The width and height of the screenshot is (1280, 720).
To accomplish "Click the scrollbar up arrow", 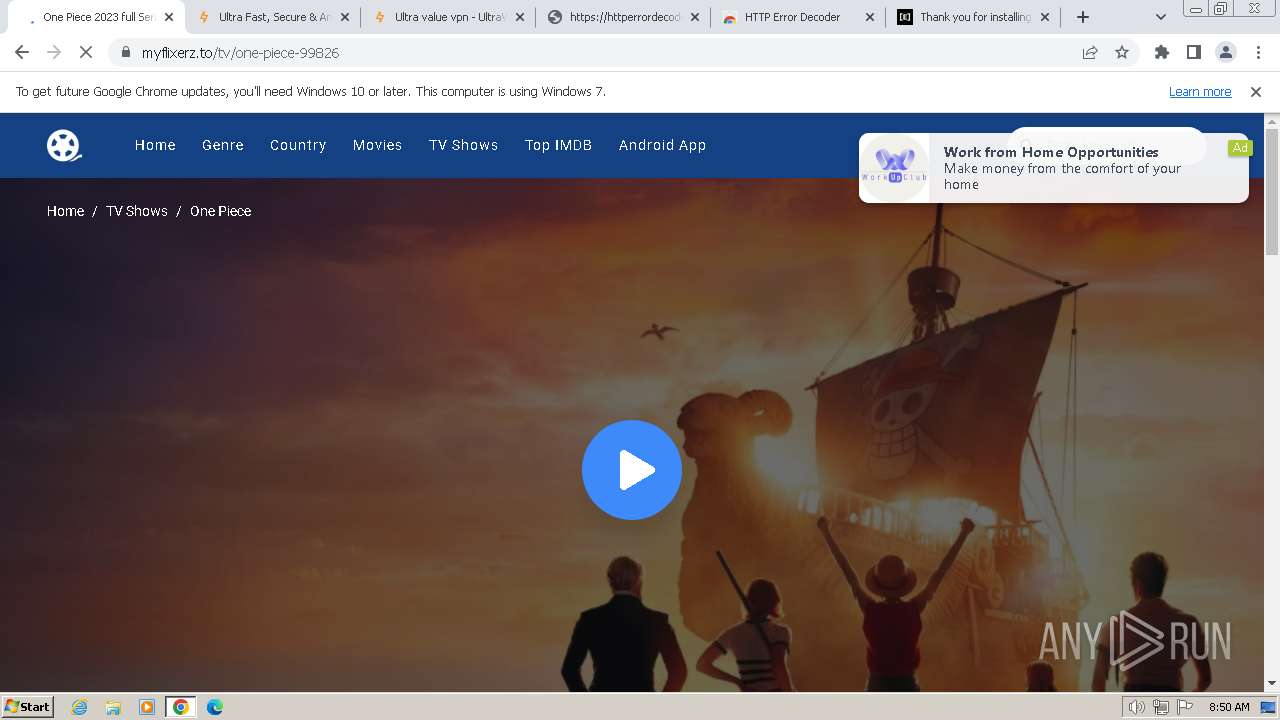I will click(1272, 121).
